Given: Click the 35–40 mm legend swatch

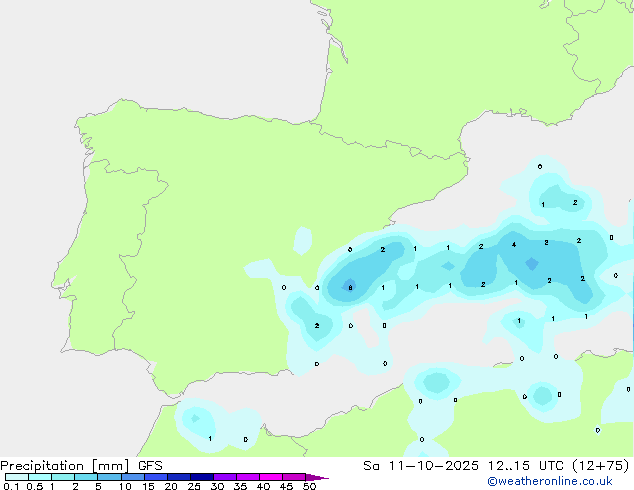Looking at the screenshot, I should pyautogui.click(x=248, y=477).
